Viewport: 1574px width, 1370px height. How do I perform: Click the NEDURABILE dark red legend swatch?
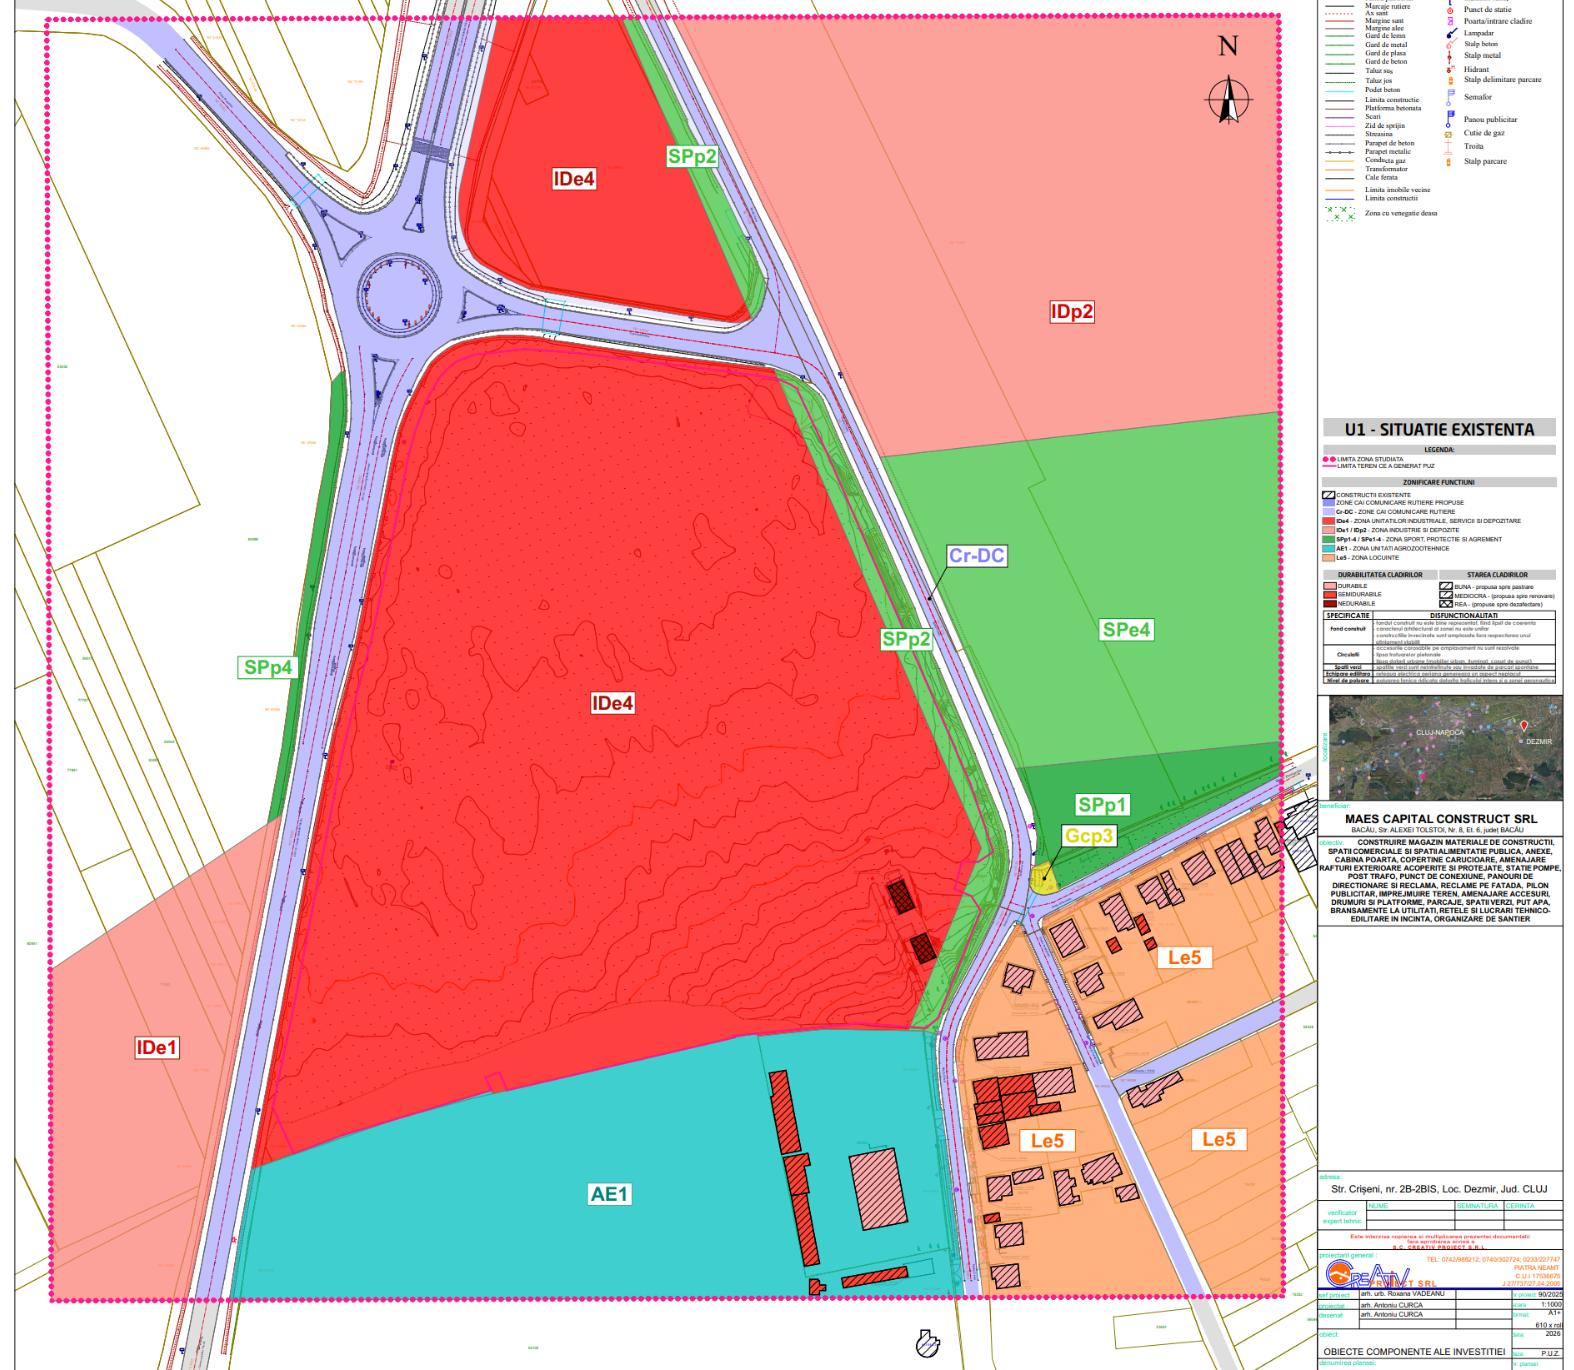(x=1330, y=604)
